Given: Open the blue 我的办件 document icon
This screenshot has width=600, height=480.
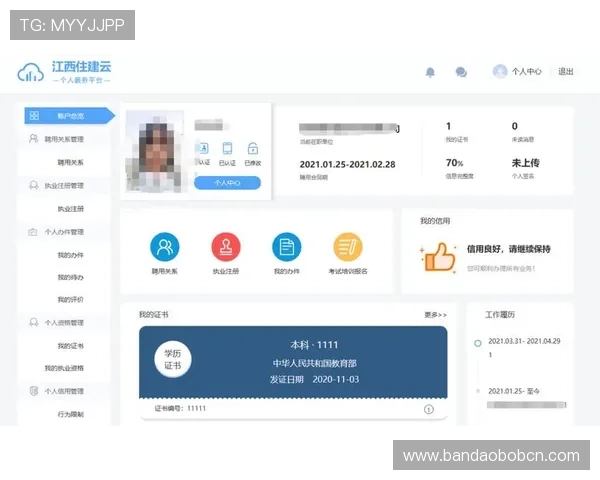Looking at the screenshot, I should coord(287,247).
